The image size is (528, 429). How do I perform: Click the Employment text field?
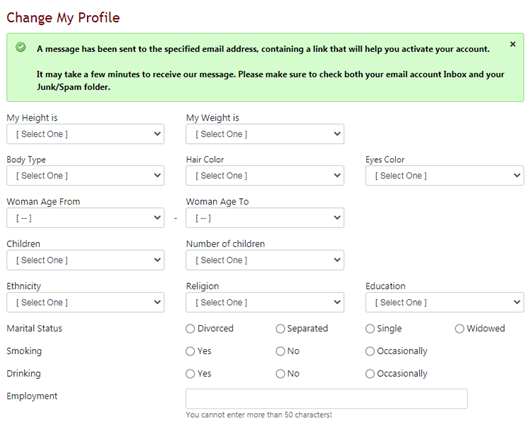point(327,399)
